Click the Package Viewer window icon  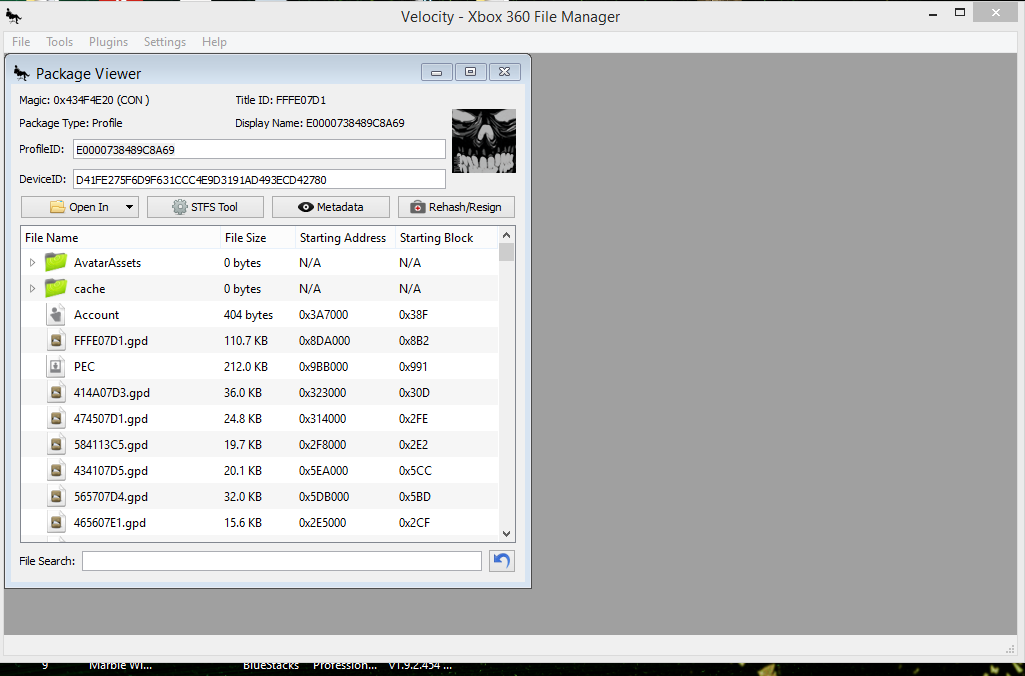click(22, 73)
